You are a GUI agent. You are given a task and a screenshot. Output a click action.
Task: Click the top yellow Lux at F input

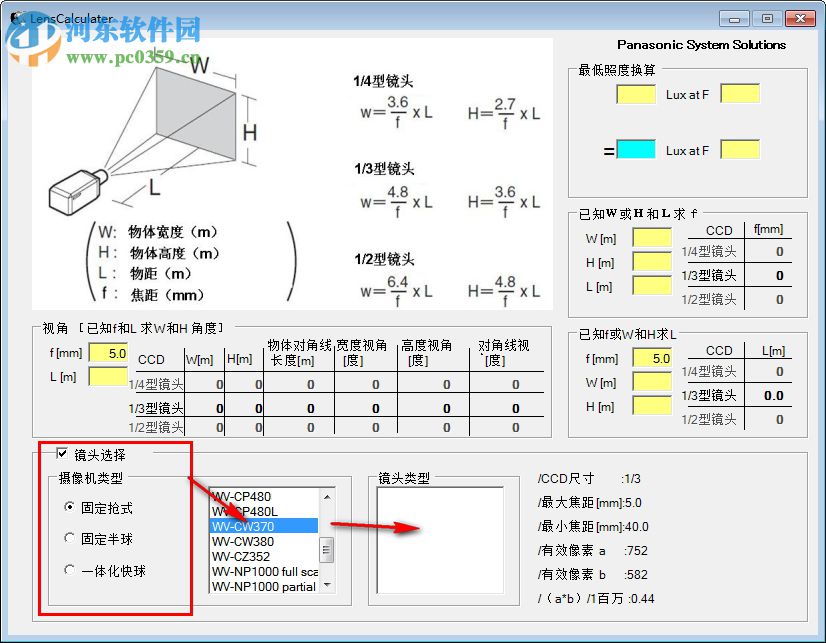tap(638, 94)
